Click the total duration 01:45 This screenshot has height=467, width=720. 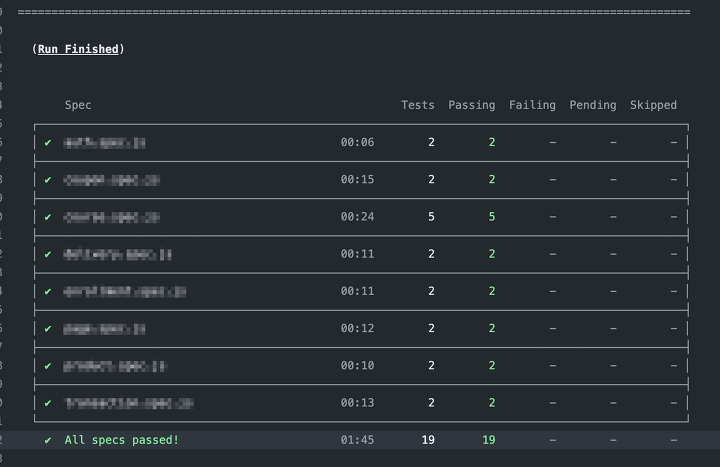(x=357, y=440)
